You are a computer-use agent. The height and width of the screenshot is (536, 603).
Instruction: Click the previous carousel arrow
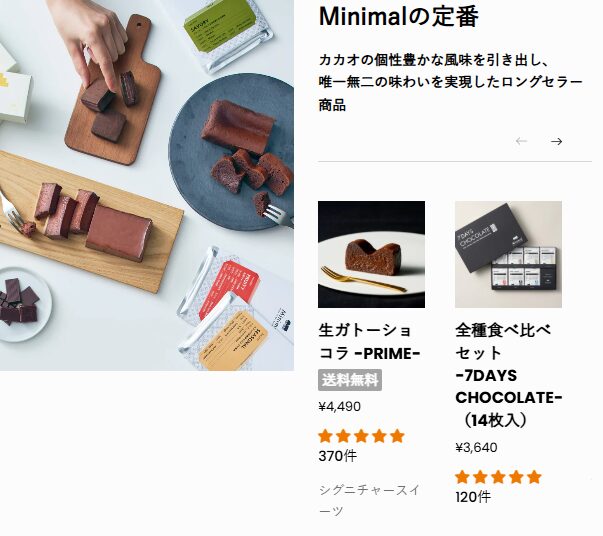coord(521,141)
